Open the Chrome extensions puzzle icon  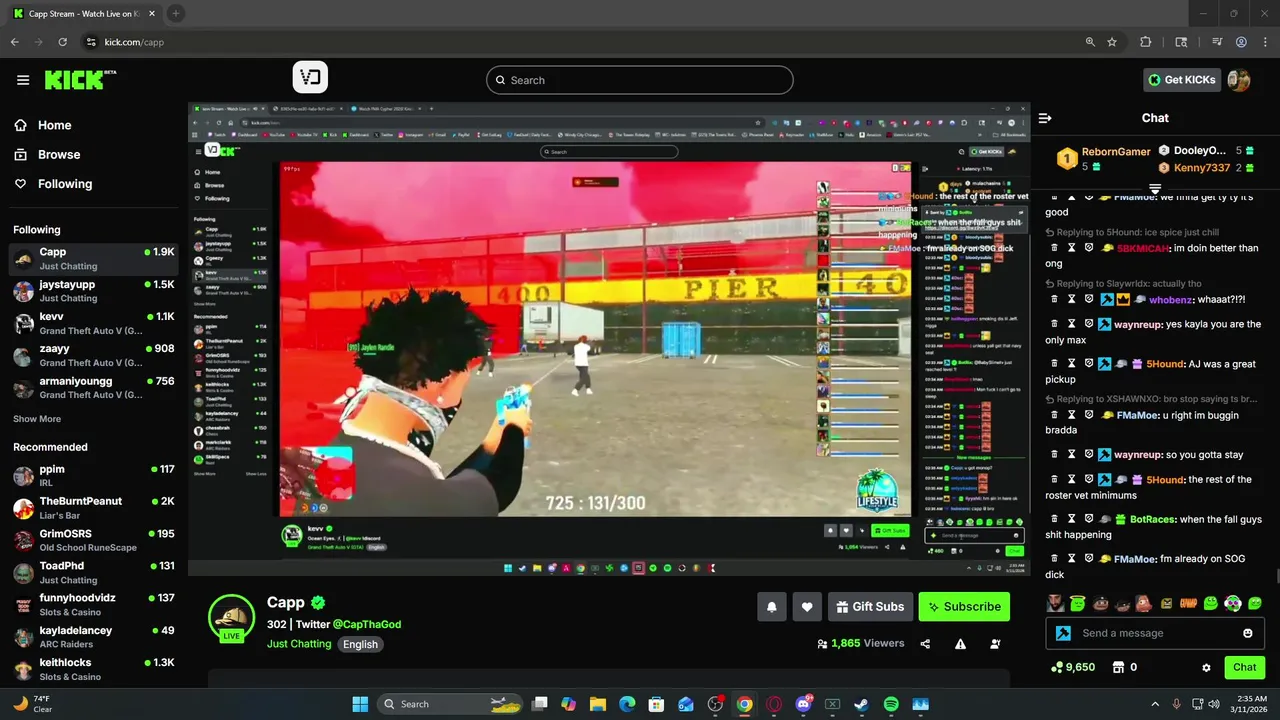tap(1146, 42)
